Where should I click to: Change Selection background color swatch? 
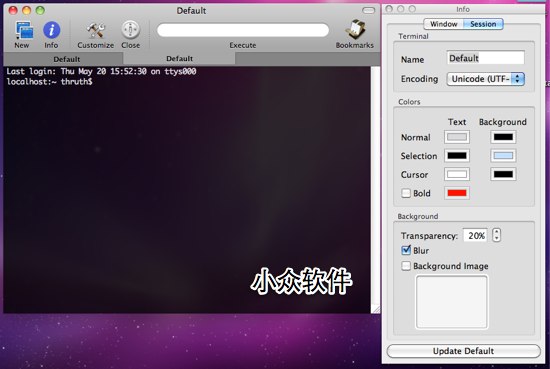pos(503,156)
